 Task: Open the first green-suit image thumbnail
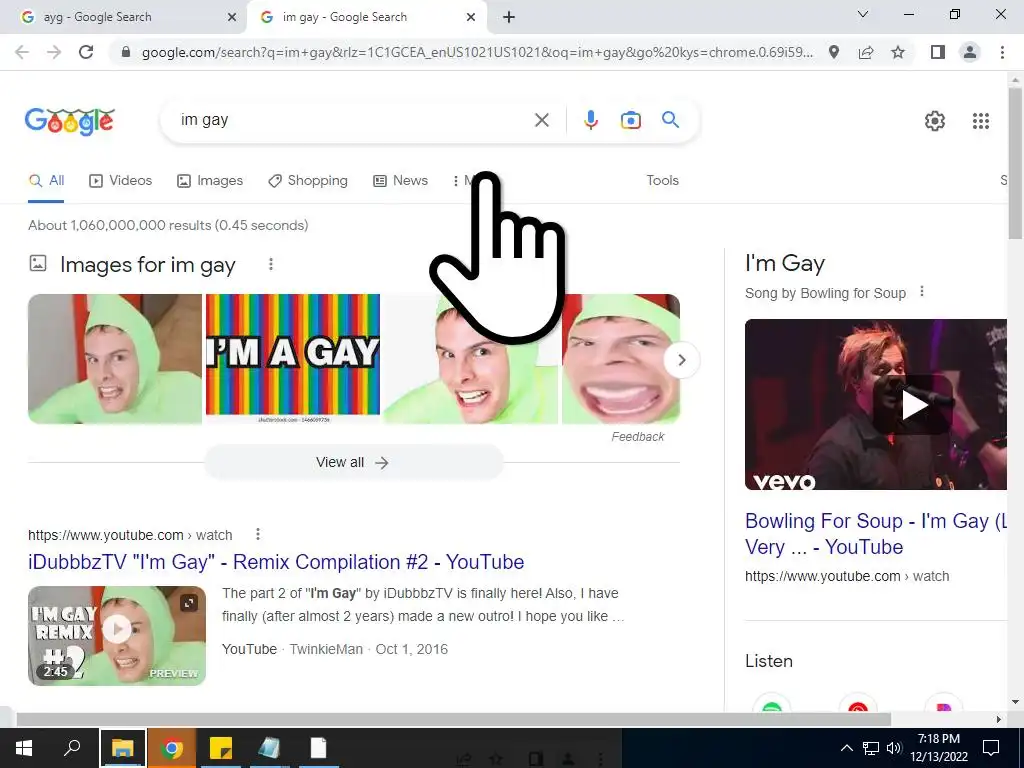tap(115, 359)
